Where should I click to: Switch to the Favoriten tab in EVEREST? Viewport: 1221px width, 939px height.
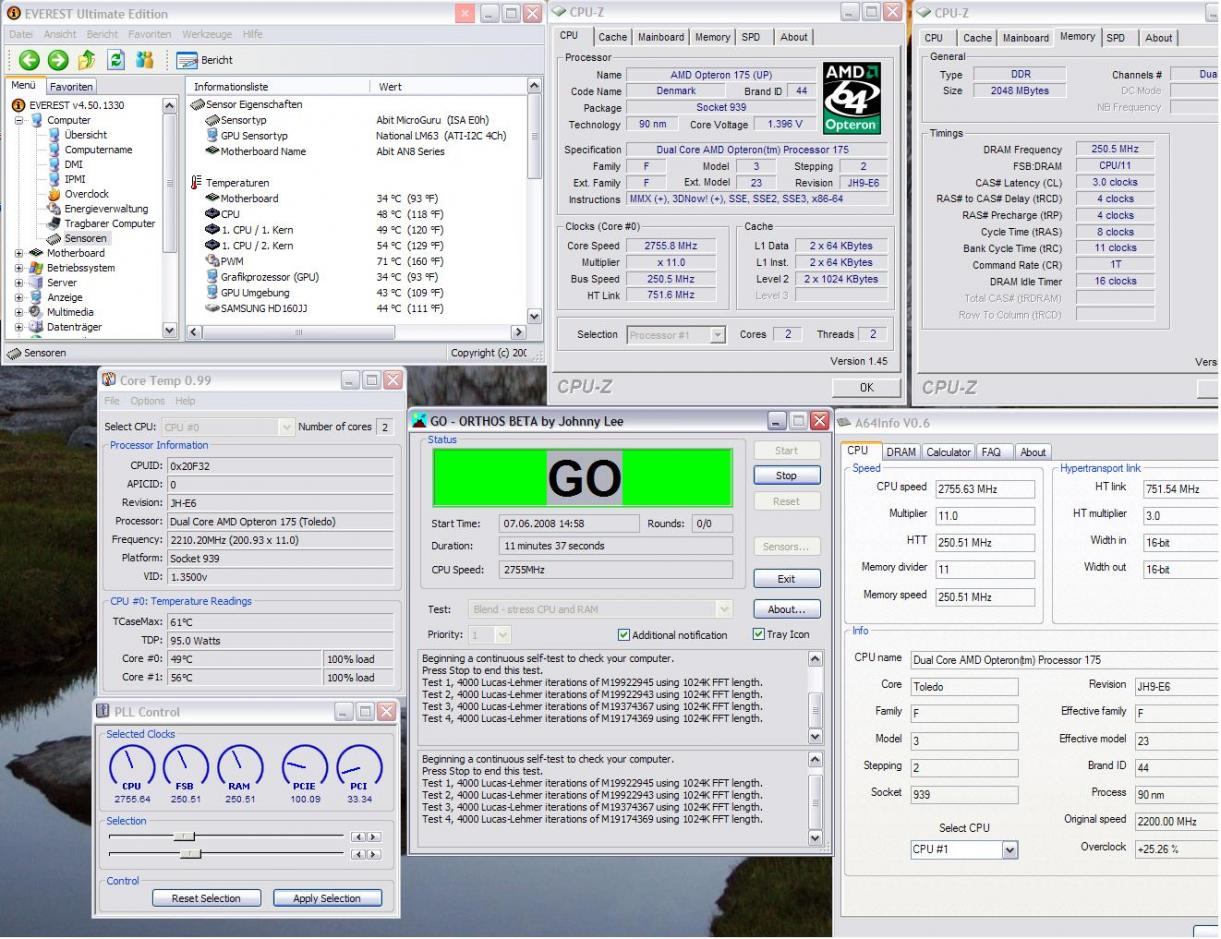72,87
